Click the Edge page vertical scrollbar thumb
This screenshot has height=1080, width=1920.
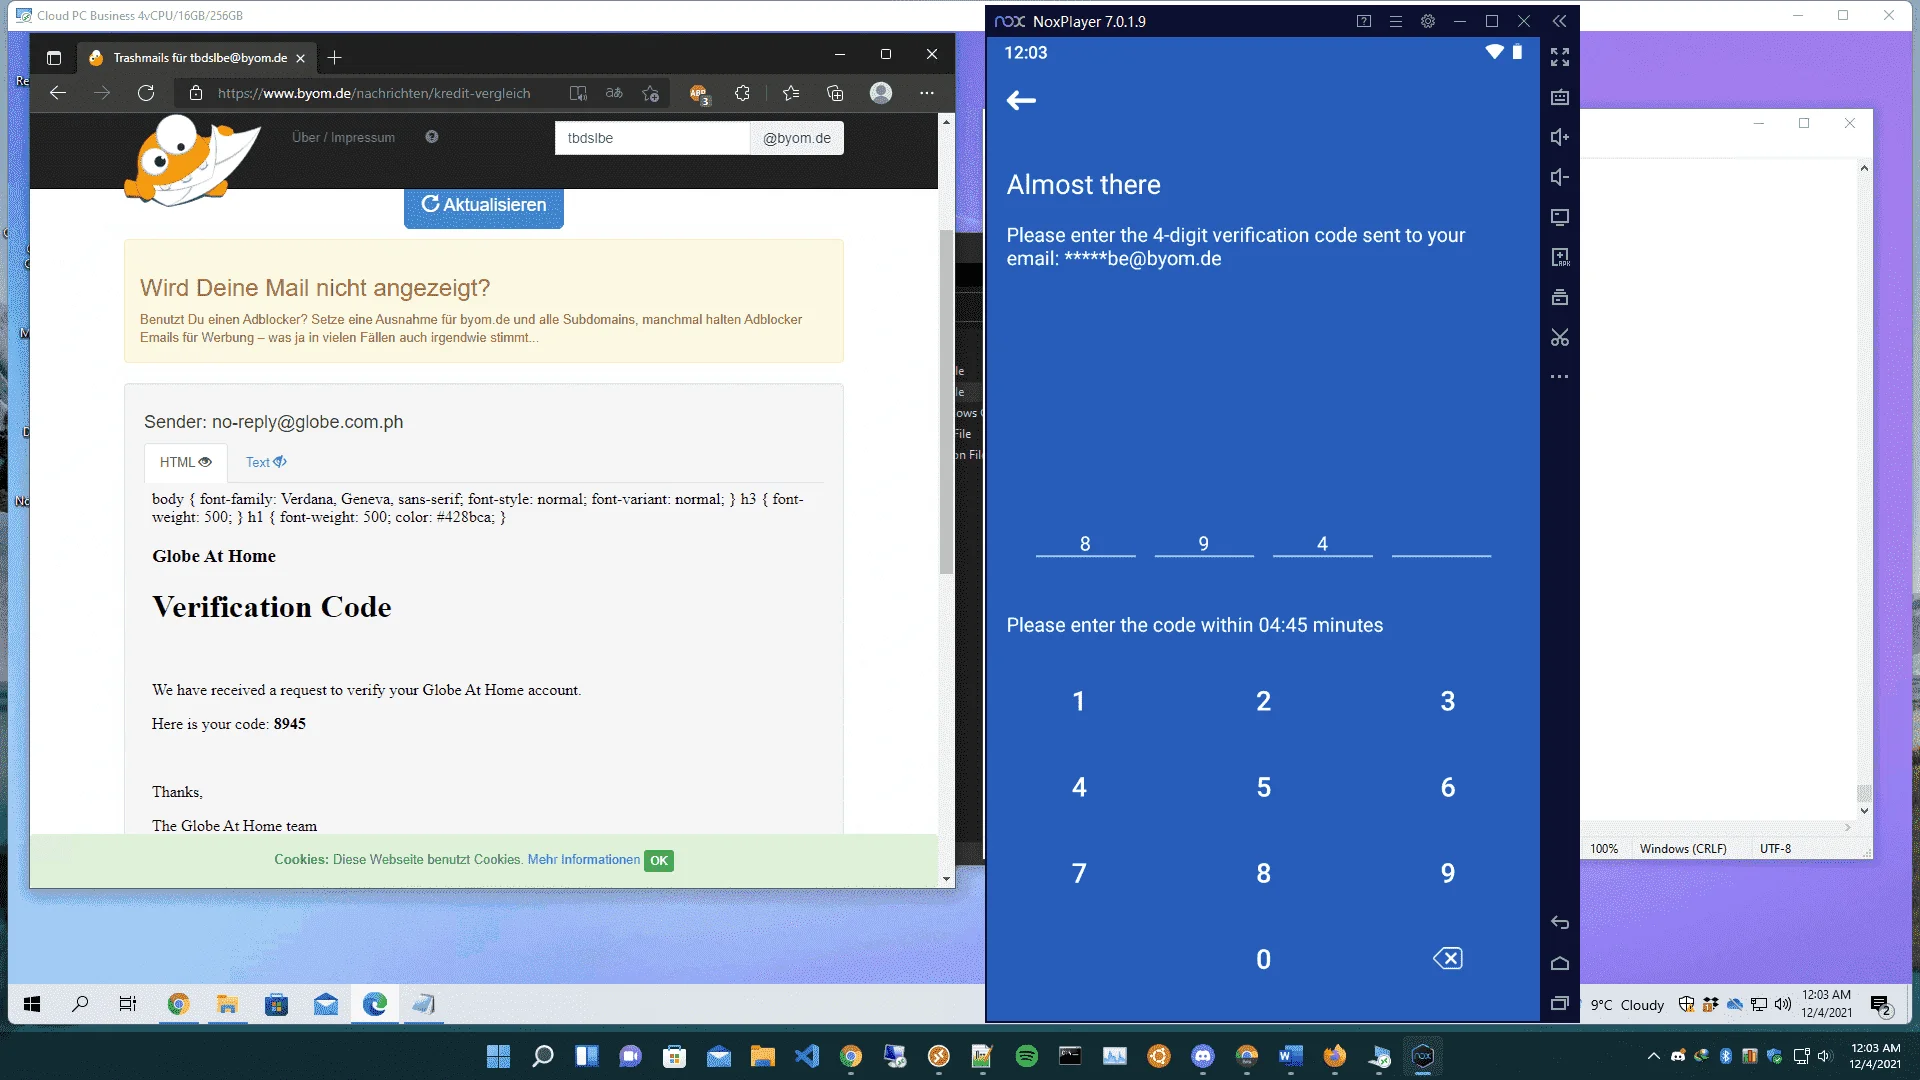point(946,400)
